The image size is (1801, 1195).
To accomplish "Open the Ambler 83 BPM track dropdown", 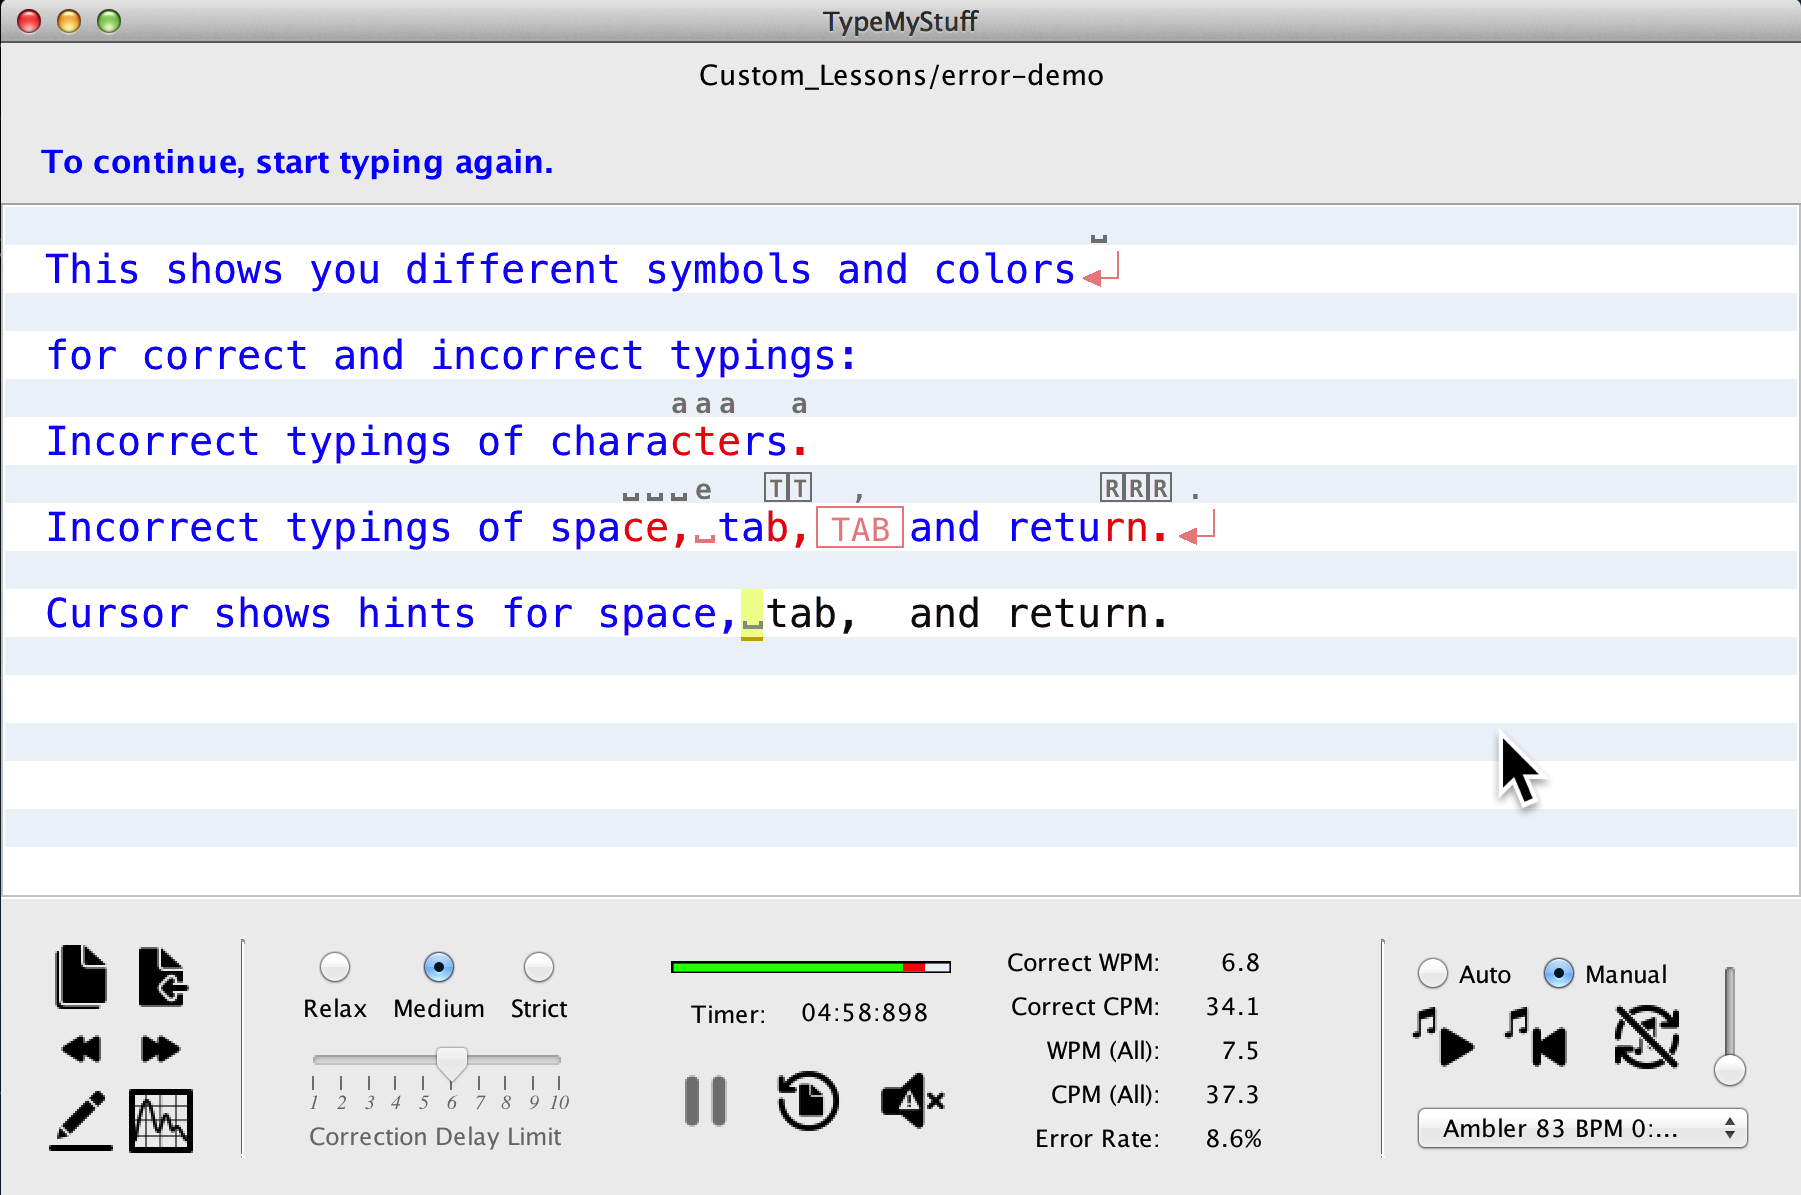I will coord(1582,1129).
